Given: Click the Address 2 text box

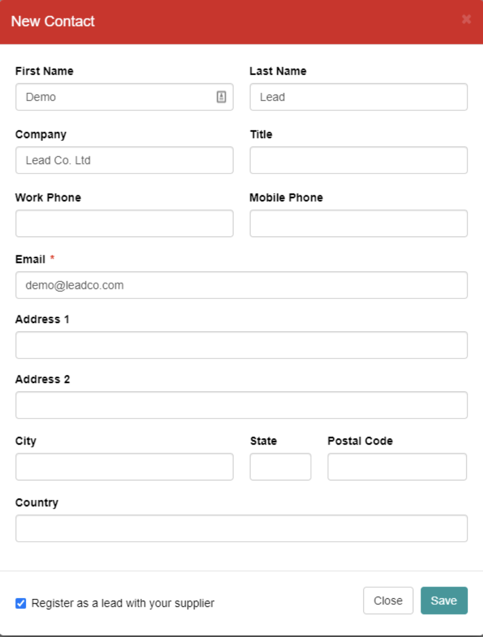Looking at the screenshot, I should tap(241, 405).
